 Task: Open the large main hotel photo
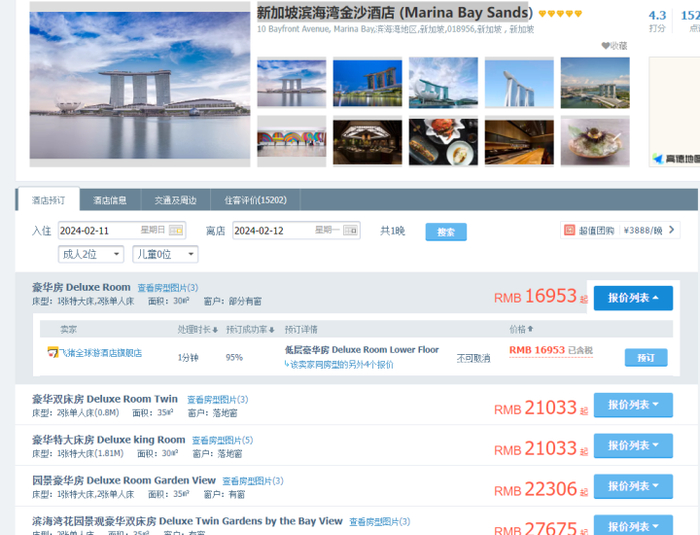click(140, 85)
